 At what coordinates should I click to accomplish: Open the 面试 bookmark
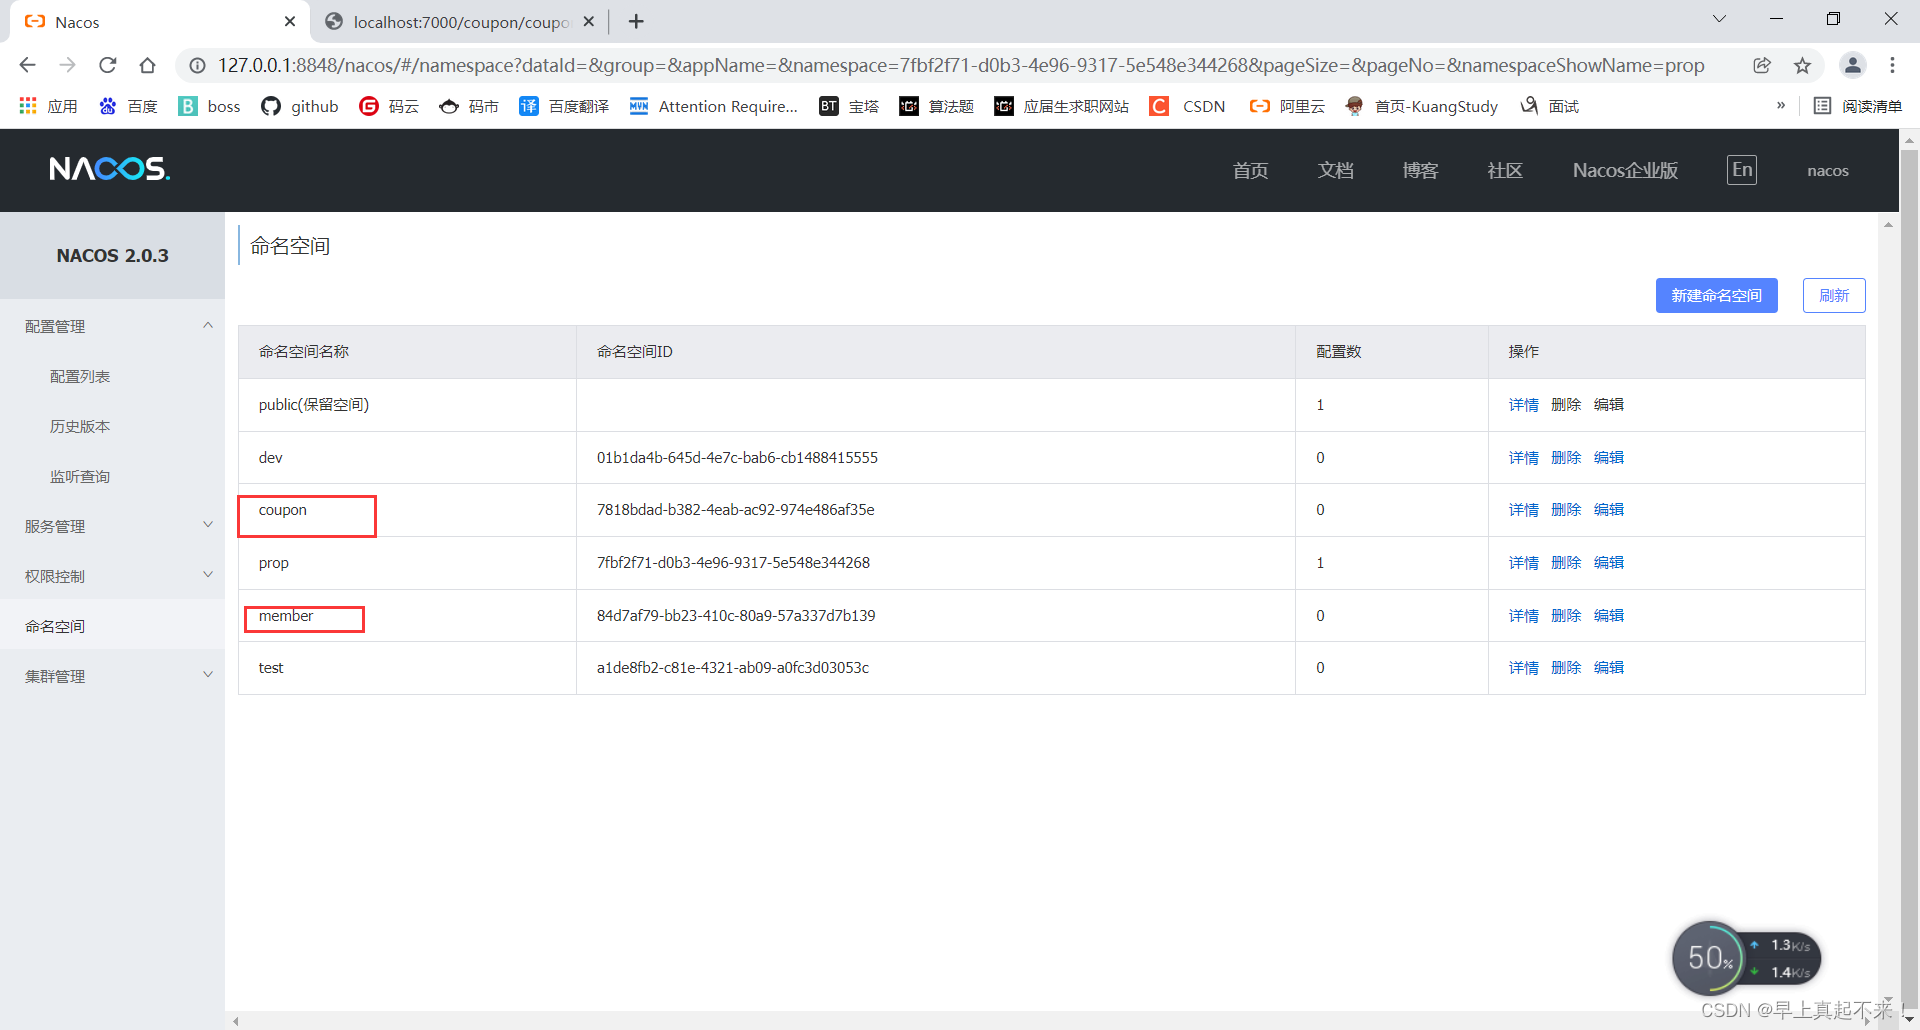1549,106
